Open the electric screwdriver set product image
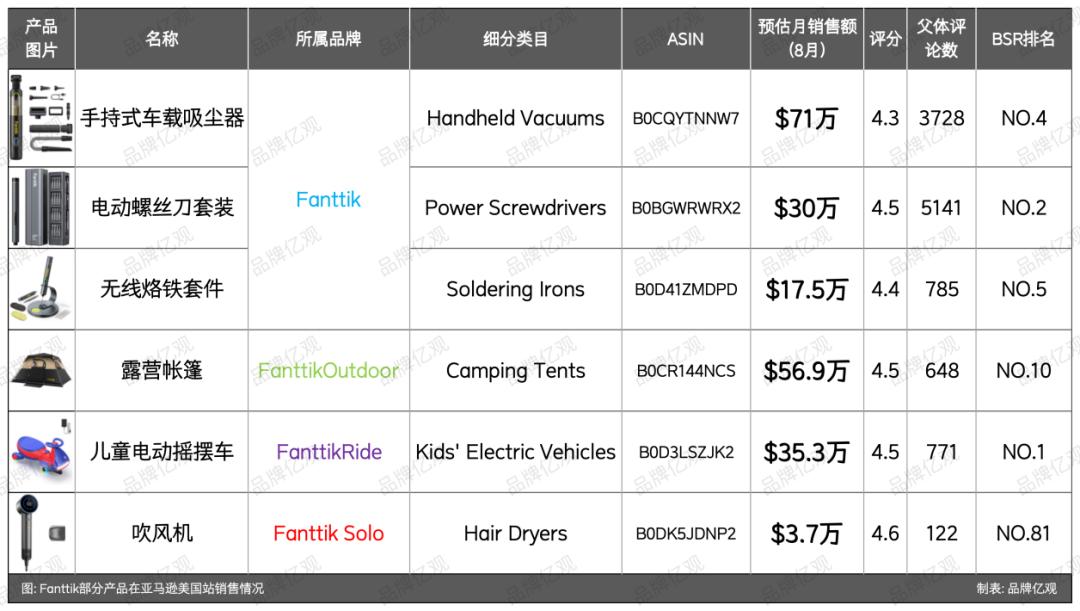1080x611 pixels. point(41,208)
